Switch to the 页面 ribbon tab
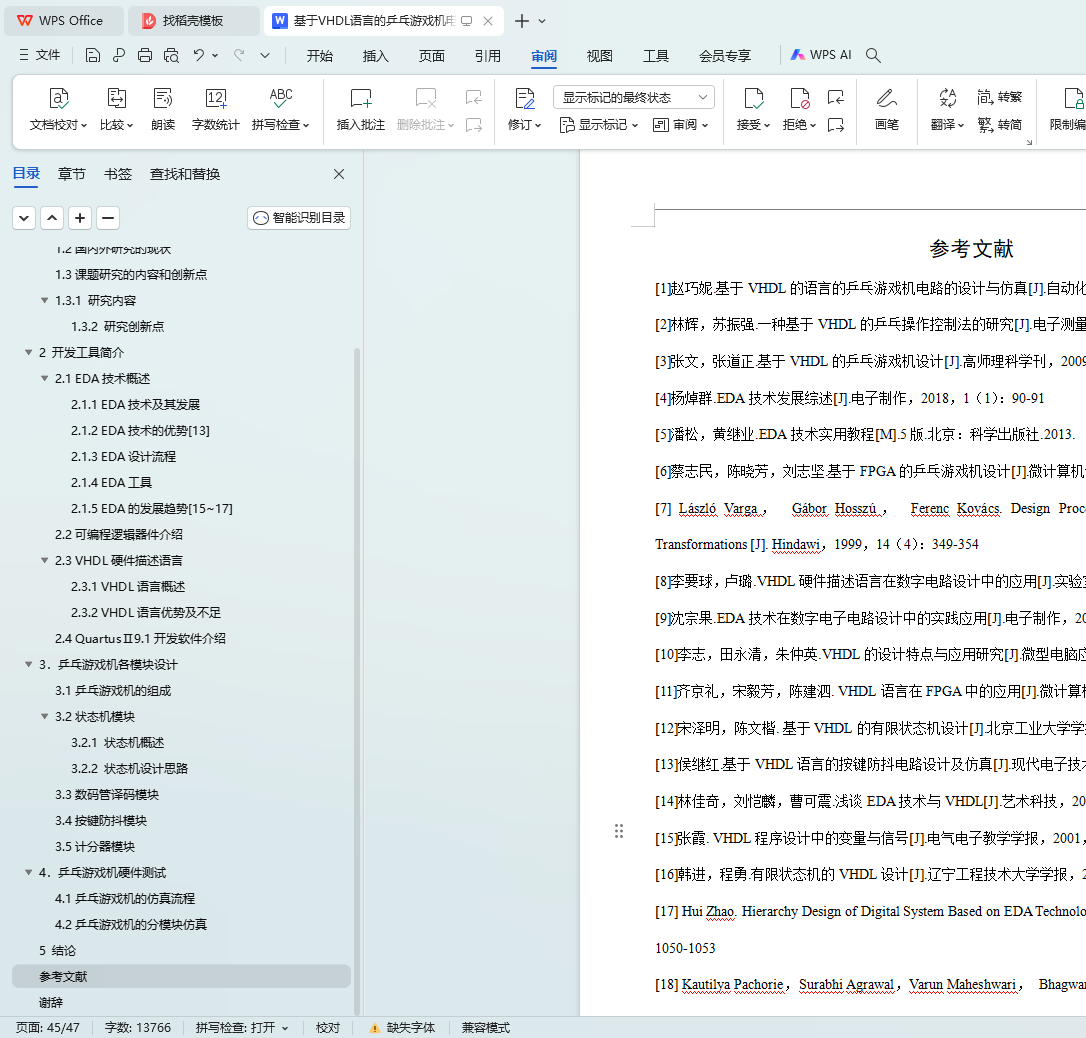Screen dimensions: 1086x1038 click(x=431, y=56)
